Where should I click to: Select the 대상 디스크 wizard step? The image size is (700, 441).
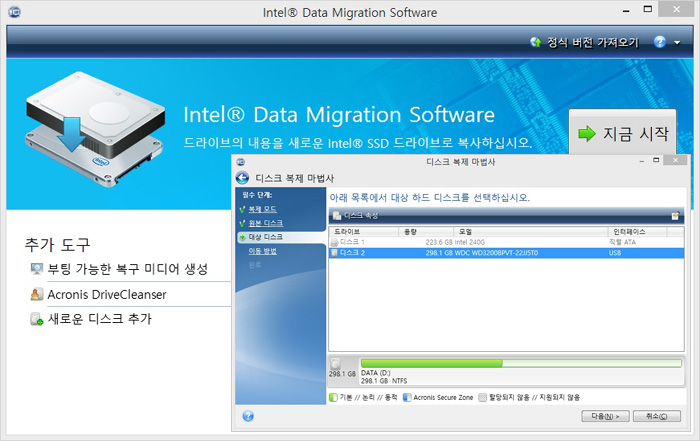281,237
